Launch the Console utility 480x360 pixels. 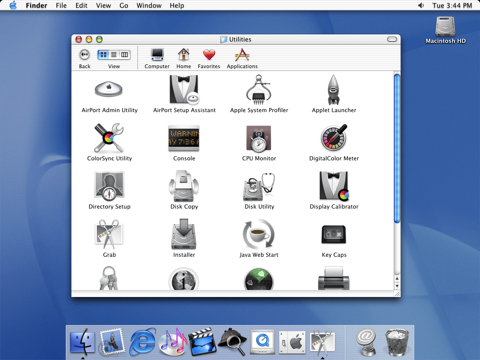(184, 138)
